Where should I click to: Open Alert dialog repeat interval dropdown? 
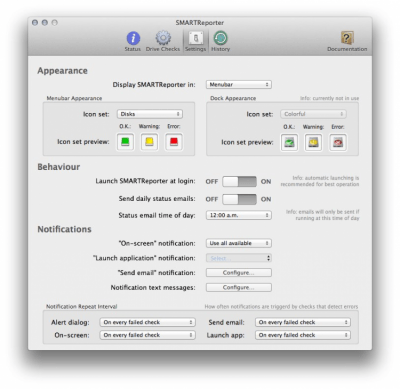pyautogui.click(x=147, y=322)
